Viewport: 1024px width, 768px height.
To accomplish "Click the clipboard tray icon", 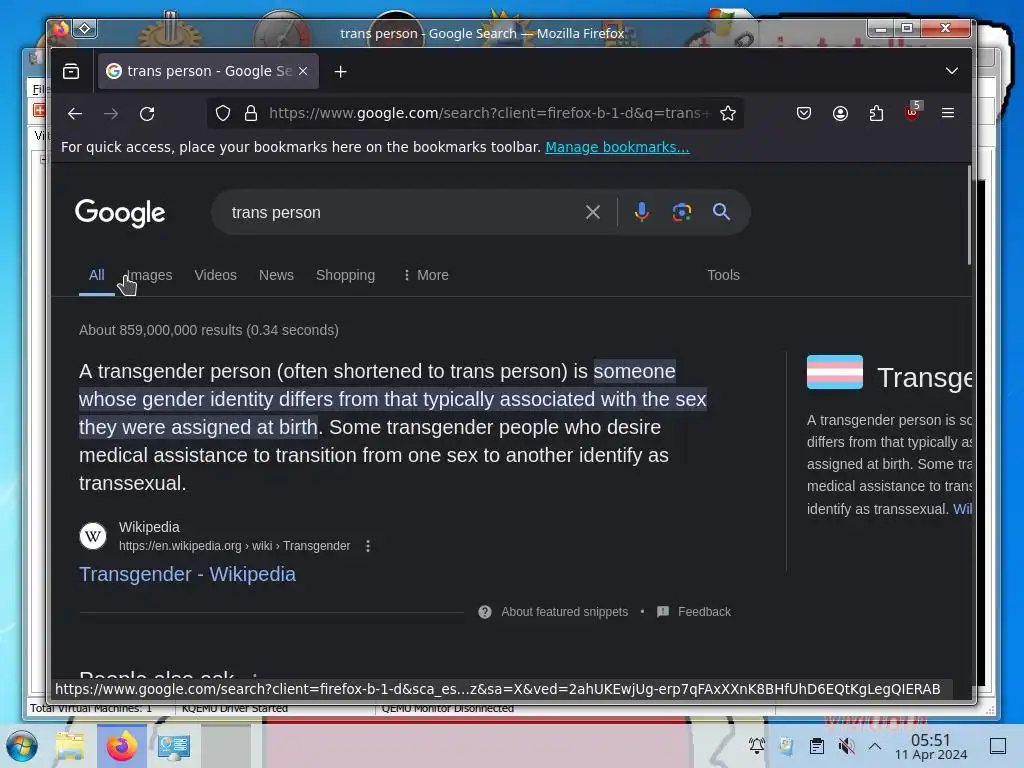I will coord(817,746).
